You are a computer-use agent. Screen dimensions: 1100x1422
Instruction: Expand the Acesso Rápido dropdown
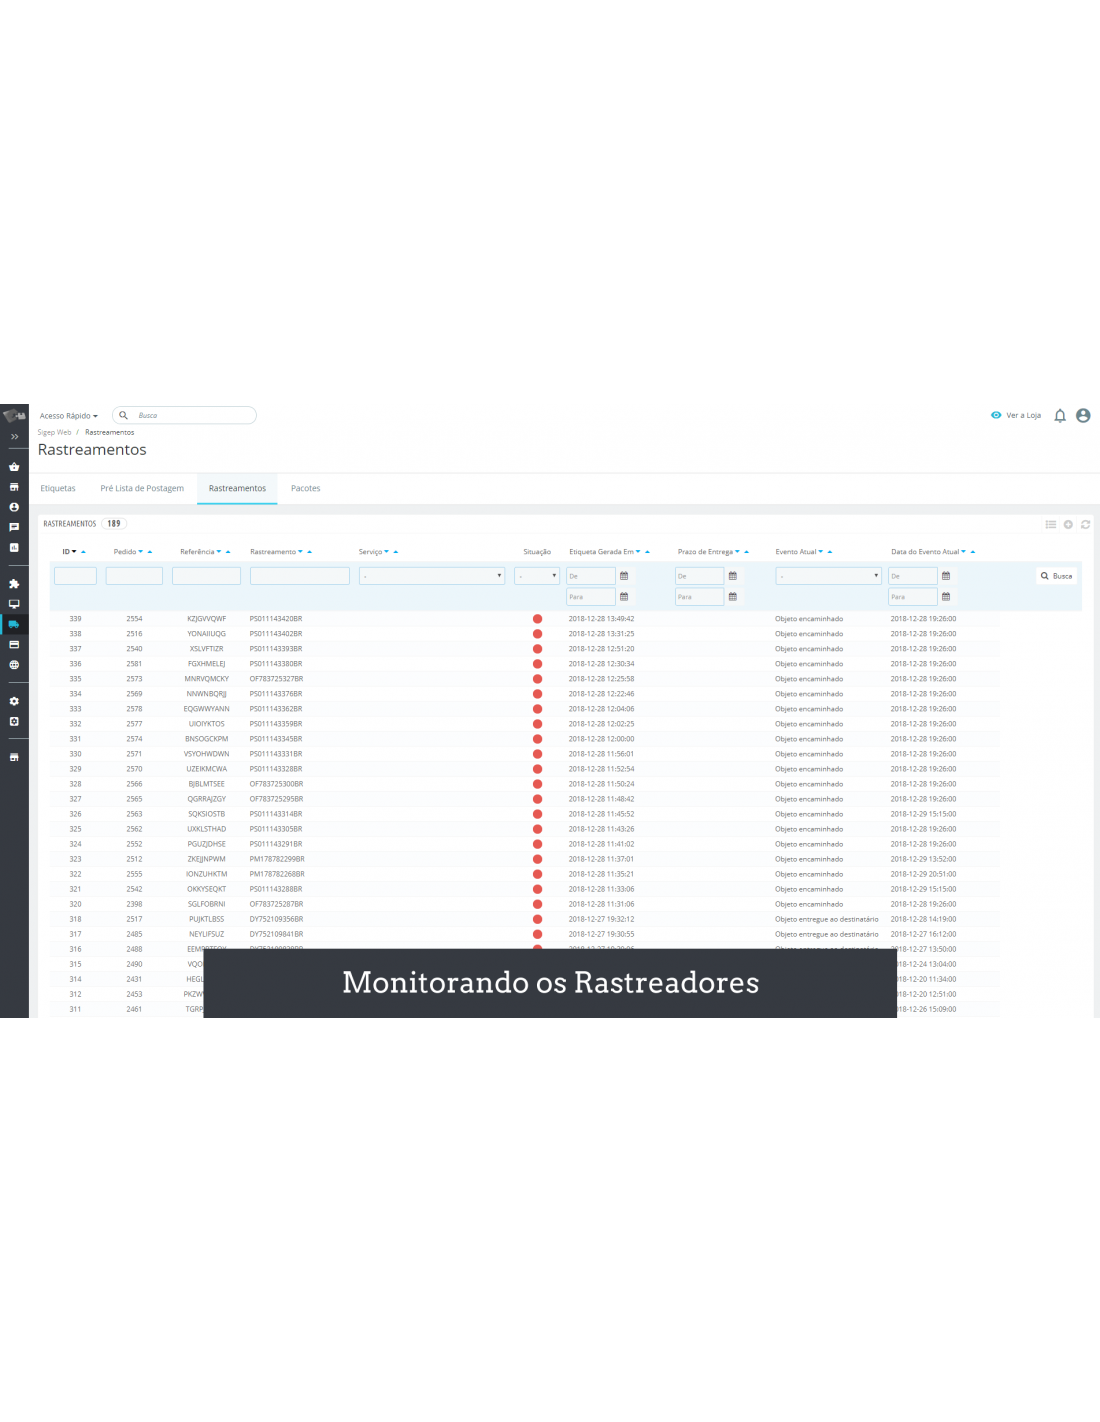68,416
